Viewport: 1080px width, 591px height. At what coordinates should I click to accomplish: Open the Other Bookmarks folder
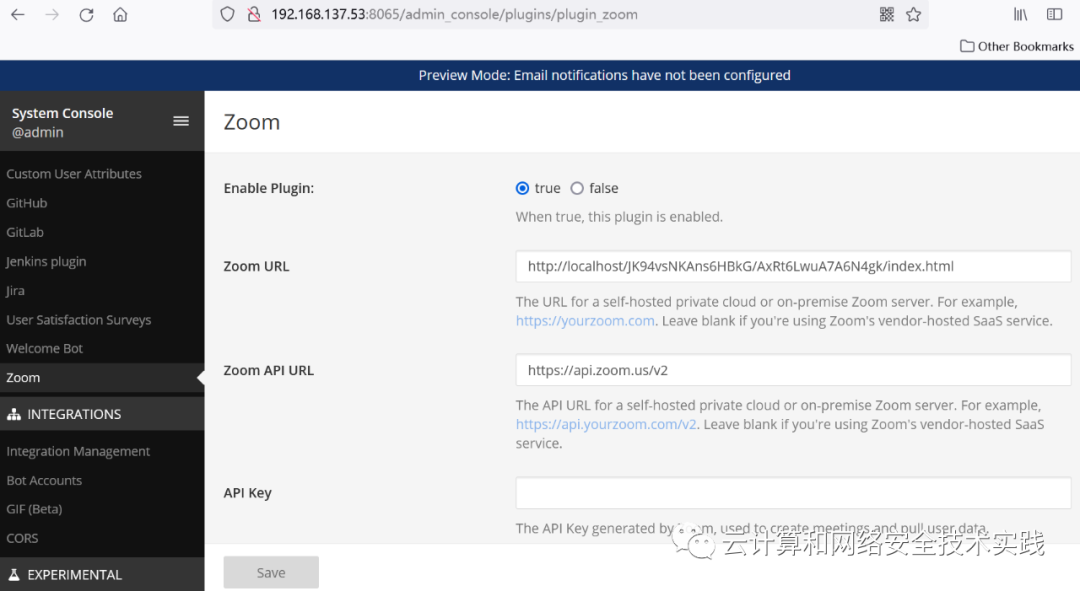[1017, 46]
